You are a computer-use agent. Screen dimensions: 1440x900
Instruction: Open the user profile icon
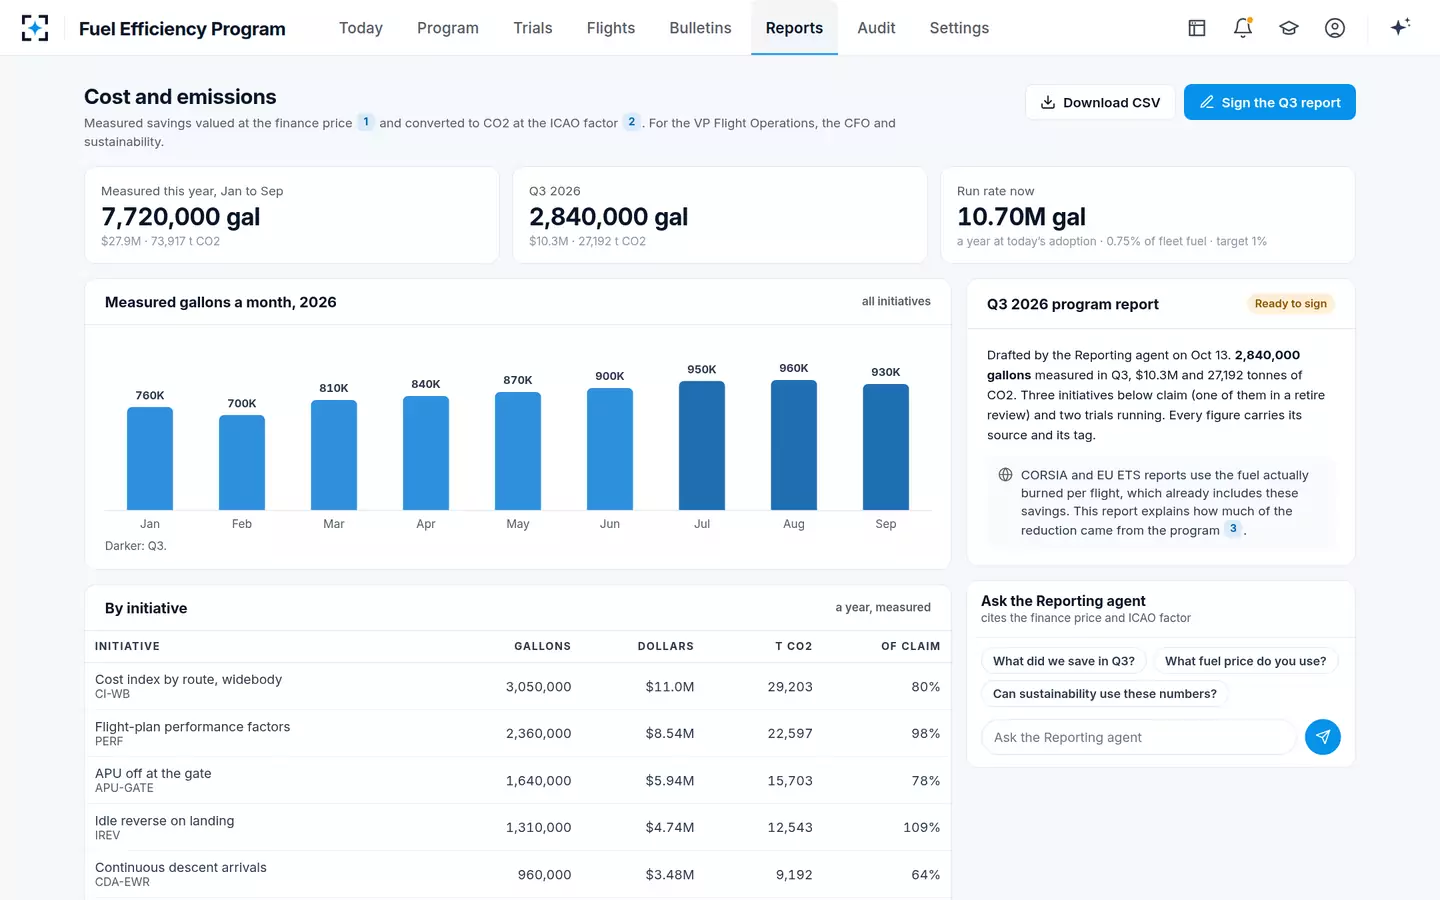[1335, 28]
